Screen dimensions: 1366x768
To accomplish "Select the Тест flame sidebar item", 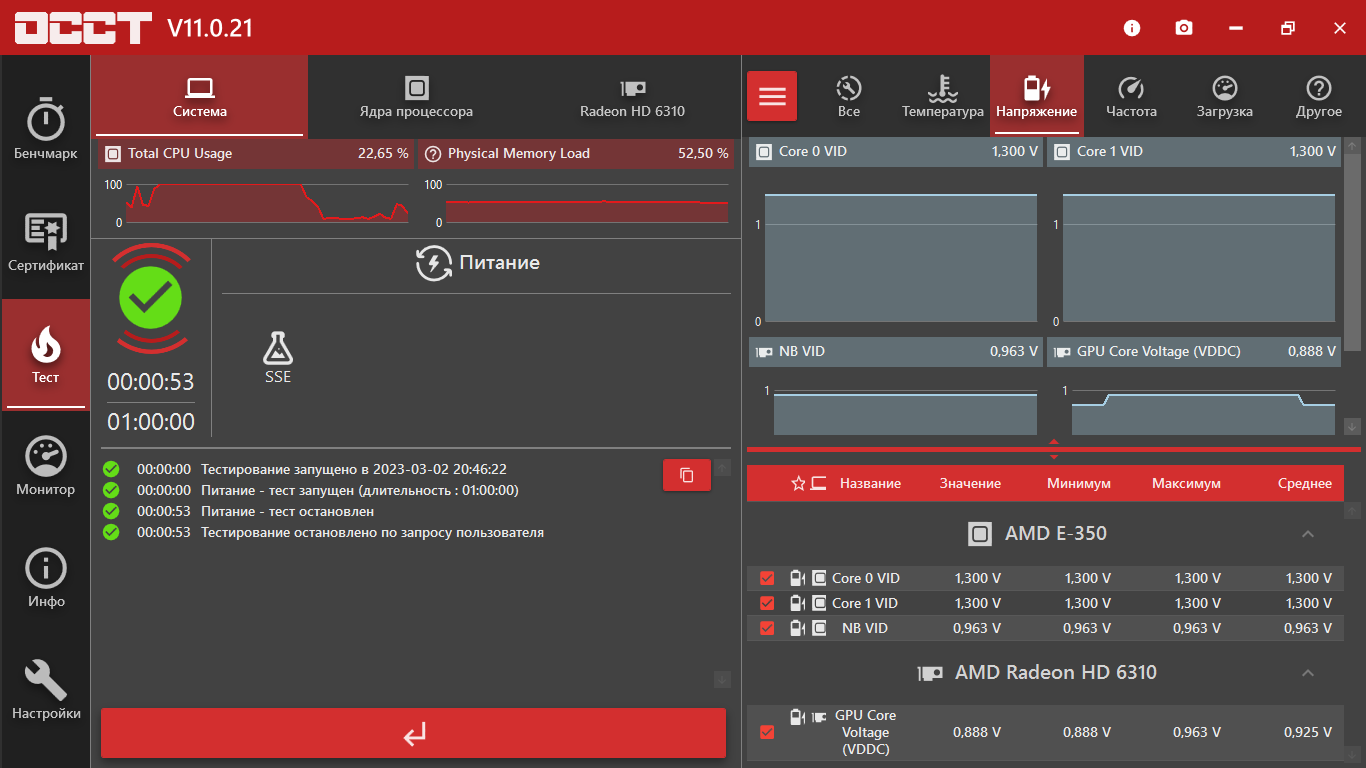I will coord(45,355).
